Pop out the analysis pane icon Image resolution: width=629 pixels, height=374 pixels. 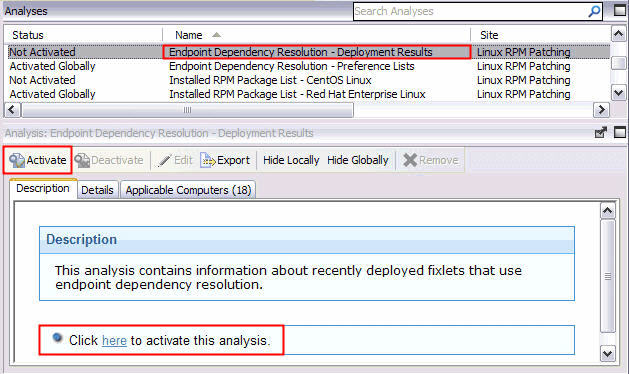click(x=601, y=132)
